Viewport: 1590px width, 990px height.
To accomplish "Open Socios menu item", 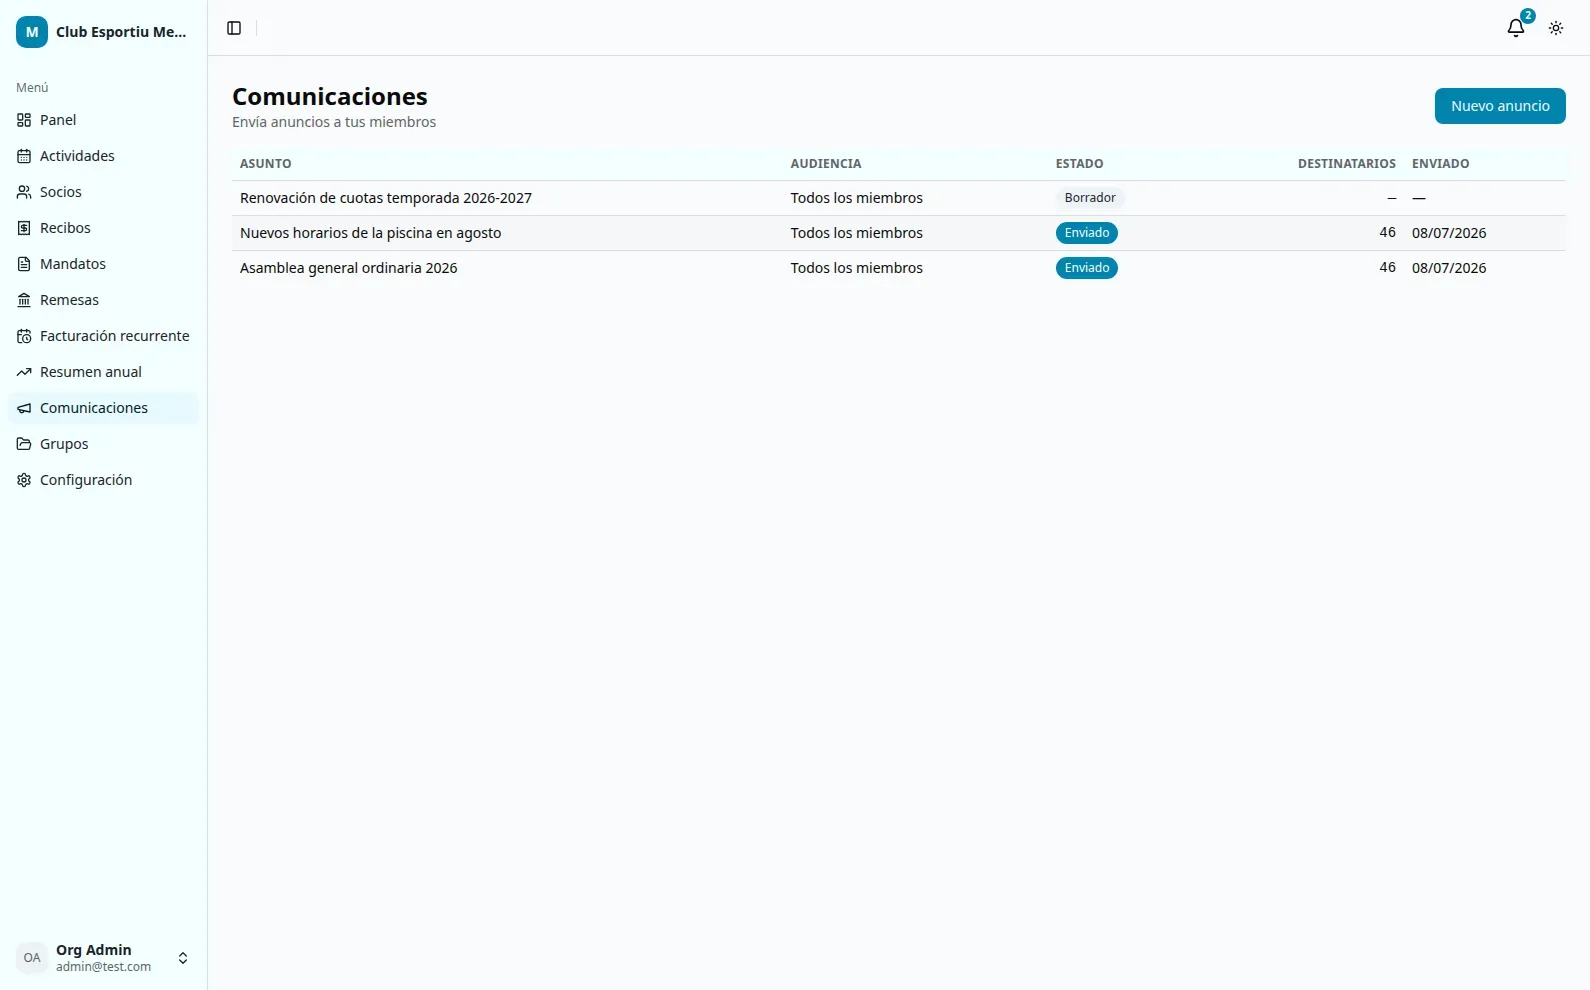I will [x=104, y=192].
